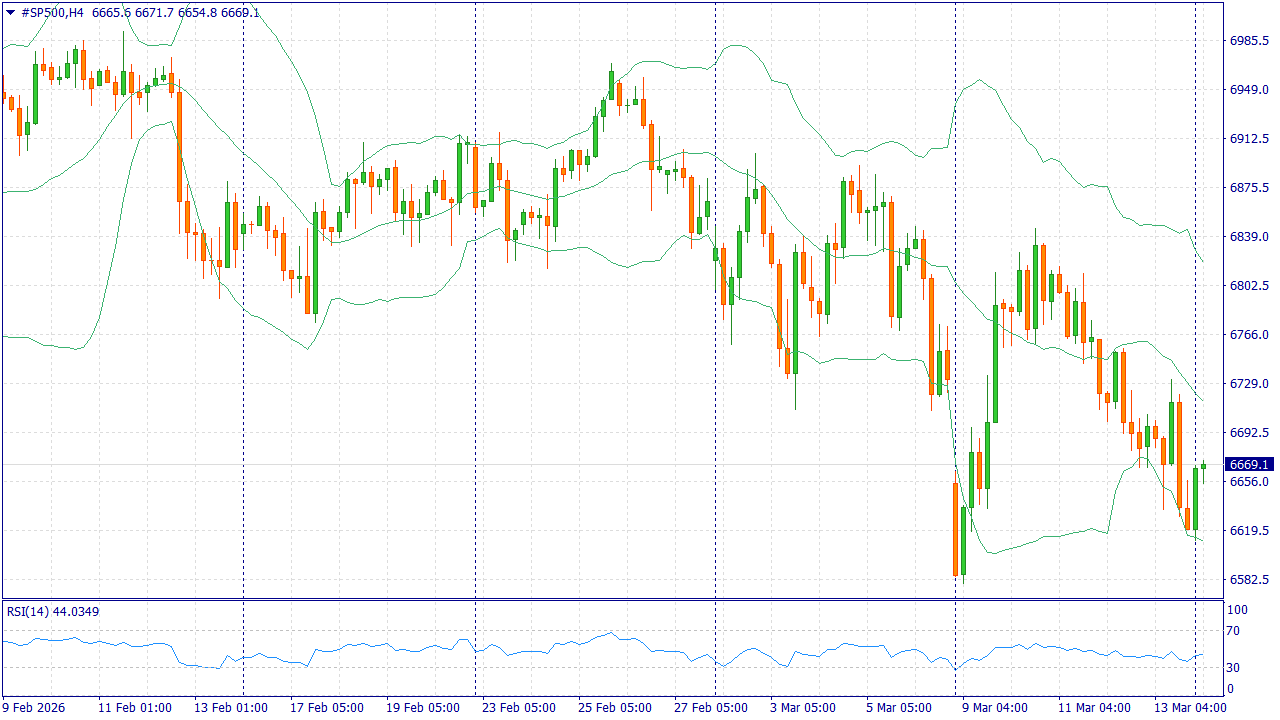
Task: Select the OHLC values text in header
Action: click(x=175, y=12)
